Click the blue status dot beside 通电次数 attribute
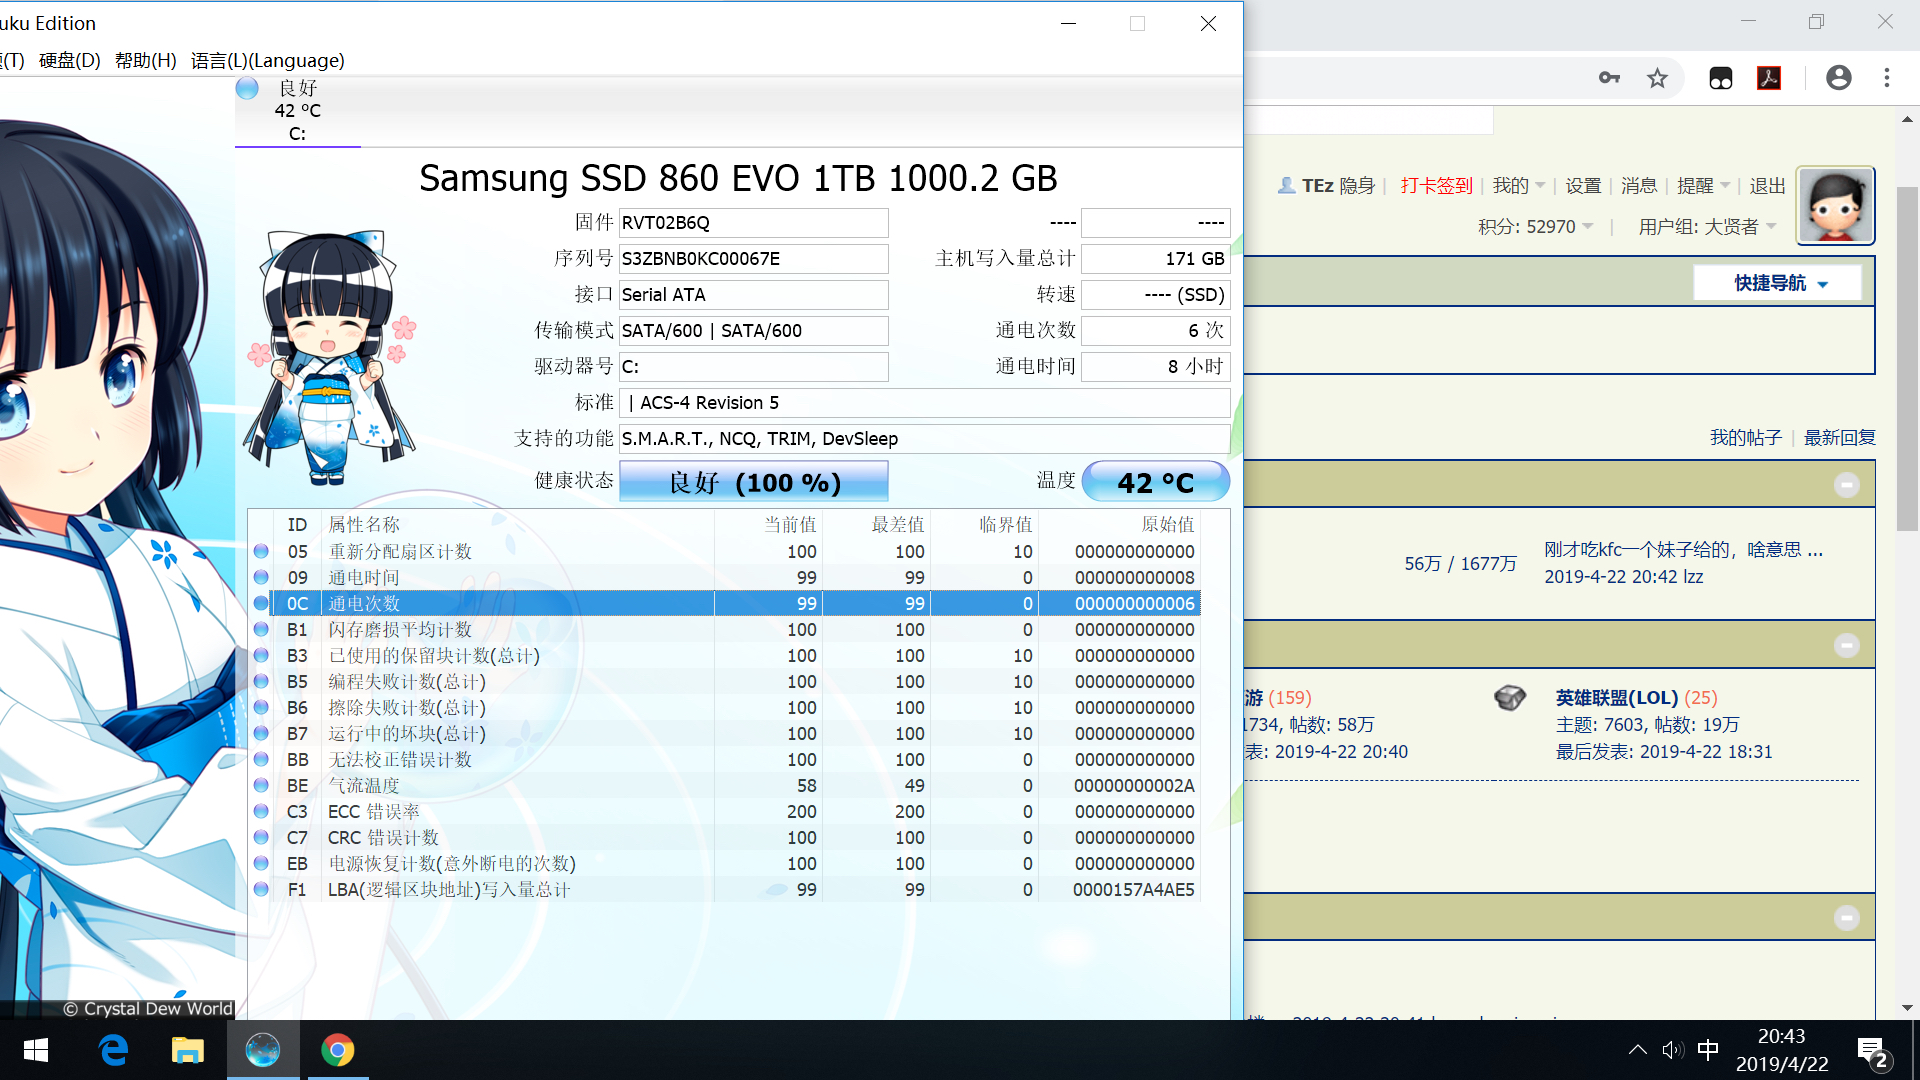This screenshot has height=1080, width=1920. pyautogui.click(x=261, y=603)
